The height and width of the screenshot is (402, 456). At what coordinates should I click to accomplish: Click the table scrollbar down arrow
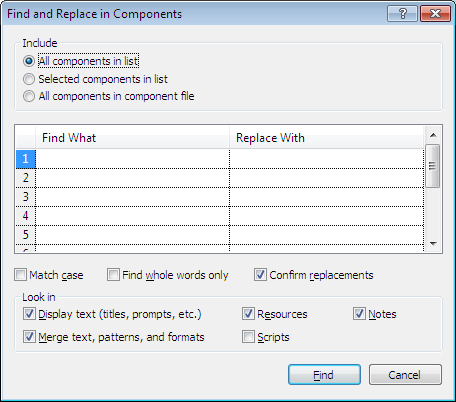[433, 244]
